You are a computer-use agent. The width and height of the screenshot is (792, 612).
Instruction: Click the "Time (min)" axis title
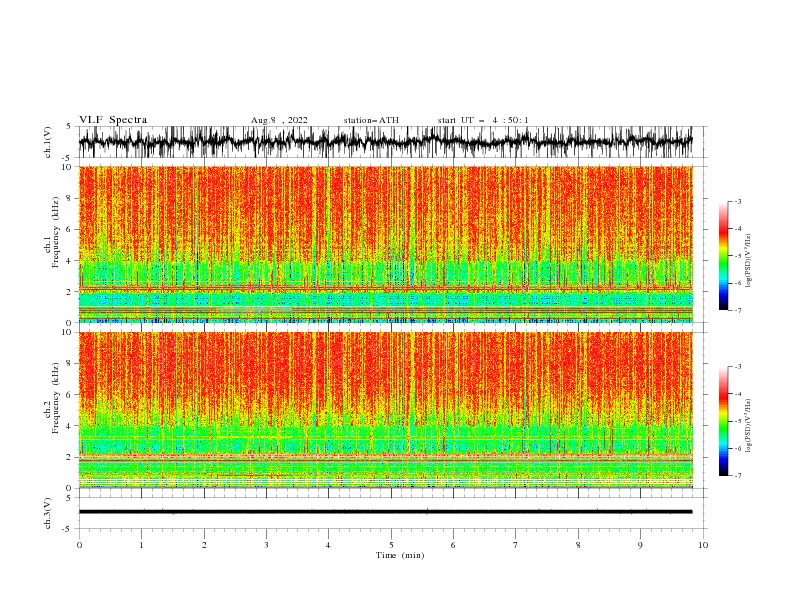400,555
